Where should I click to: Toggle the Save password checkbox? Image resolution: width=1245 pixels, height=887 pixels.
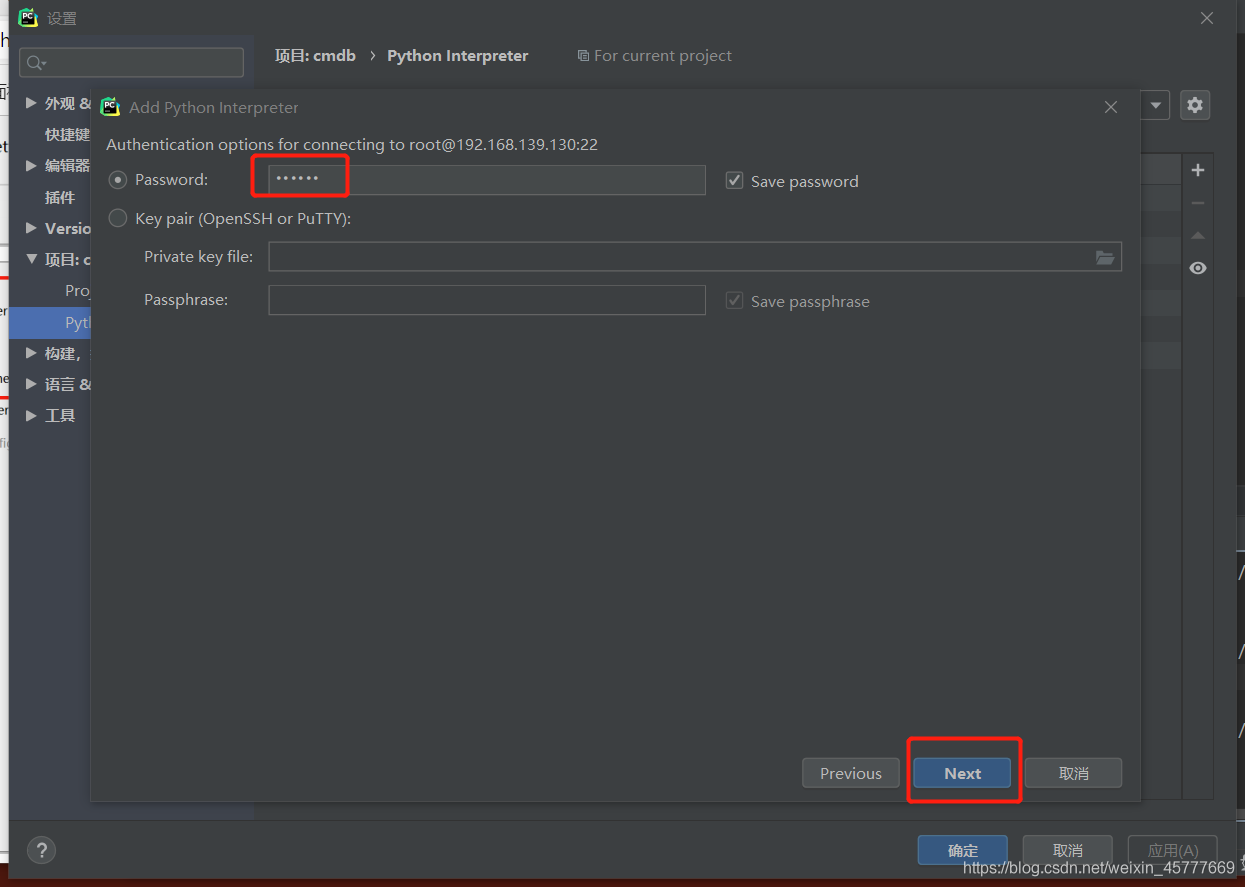pos(734,181)
